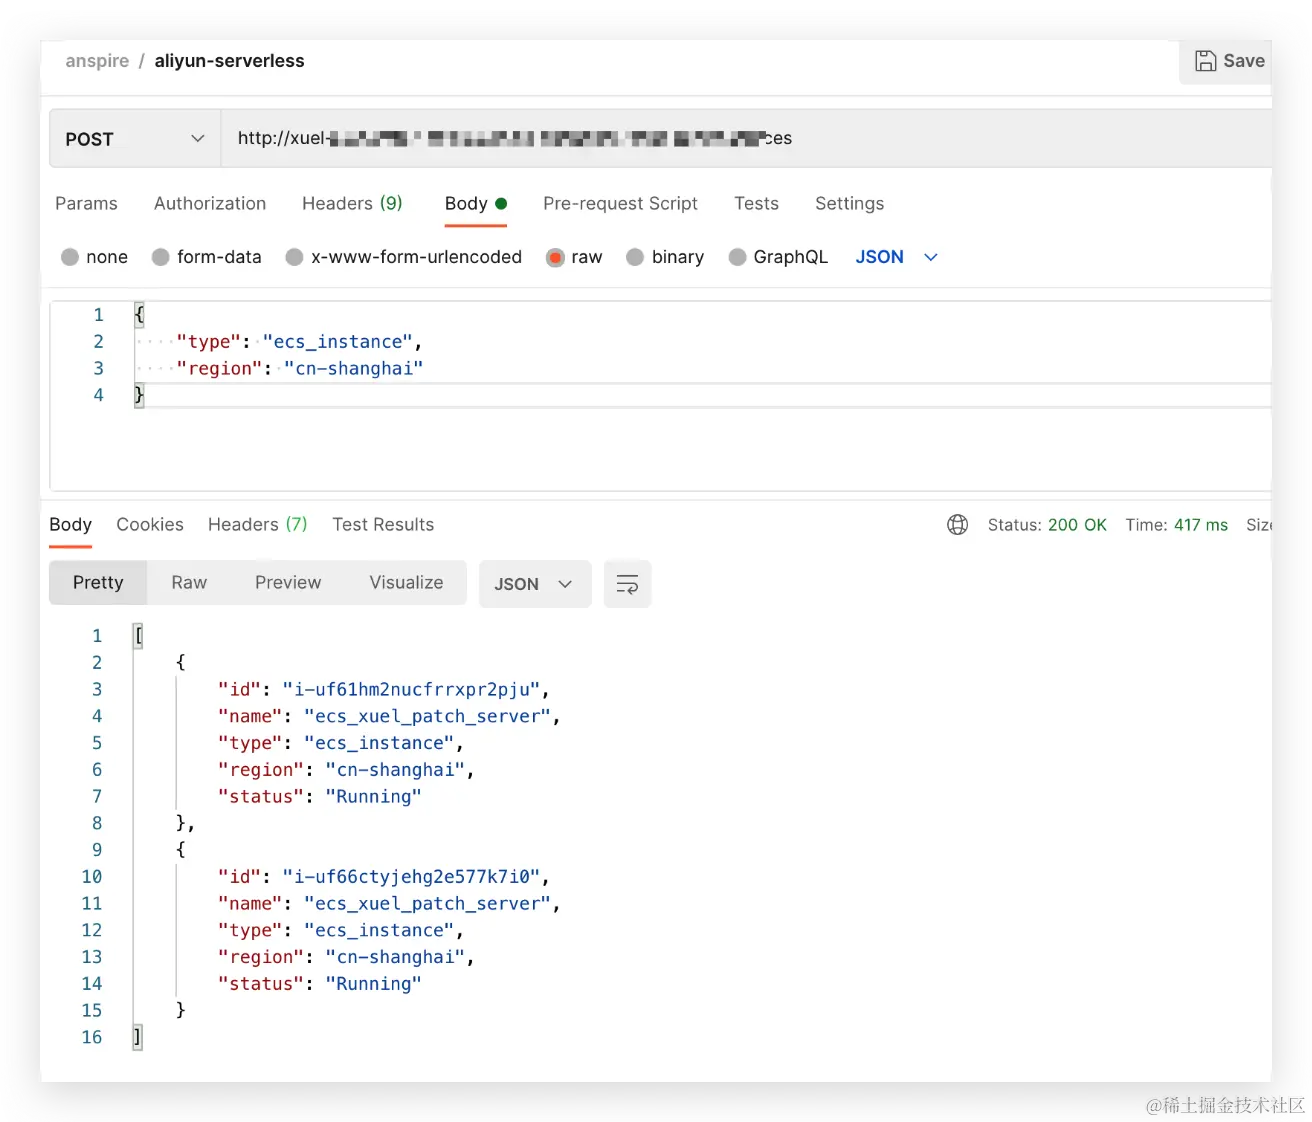
Task: Choose x-www-form-urlencoded body type
Action: pyautogui.click(x=294, y=257)
